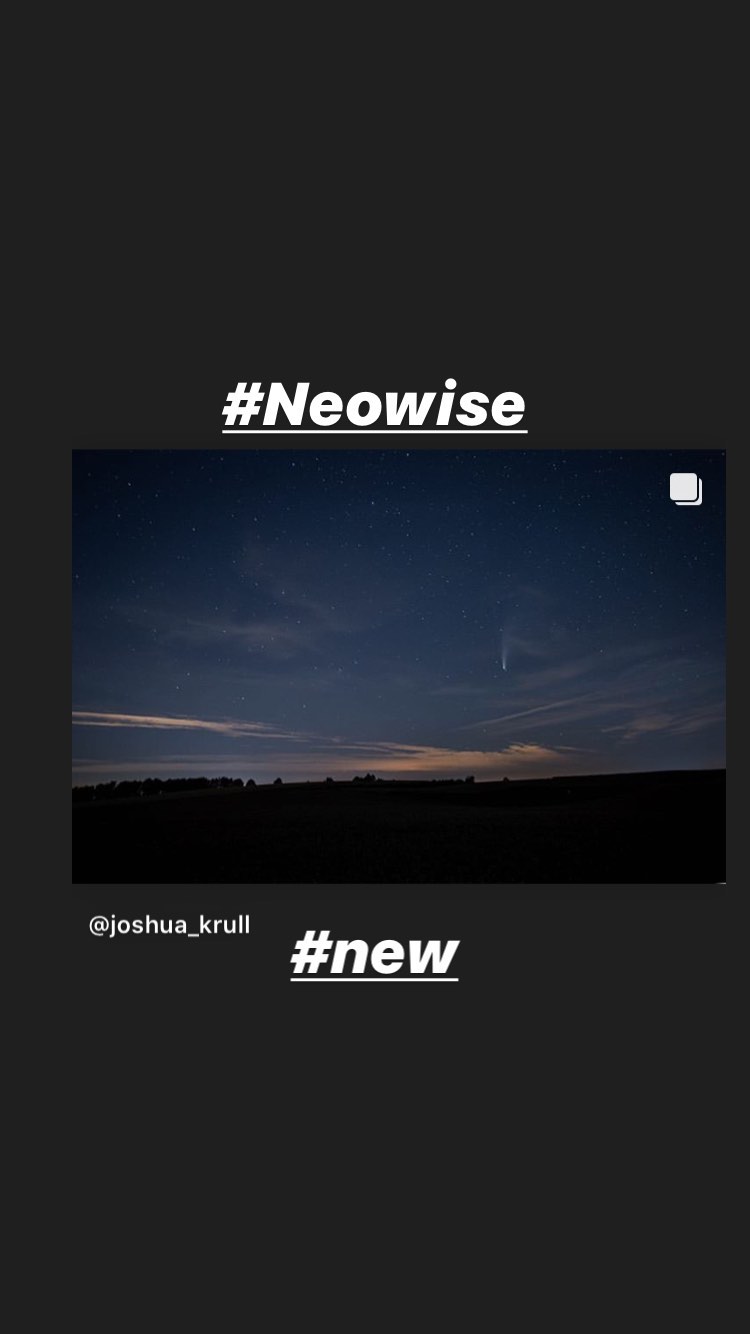Tap the comet in the photo
The width and height of the screenshot is (750, 1334).
[x=505, y=654]
